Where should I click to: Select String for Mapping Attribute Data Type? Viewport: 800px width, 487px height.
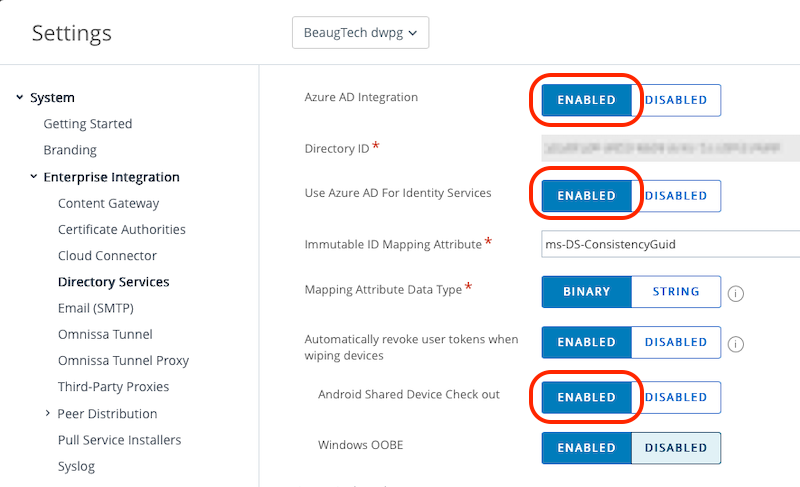click(676, 292)
